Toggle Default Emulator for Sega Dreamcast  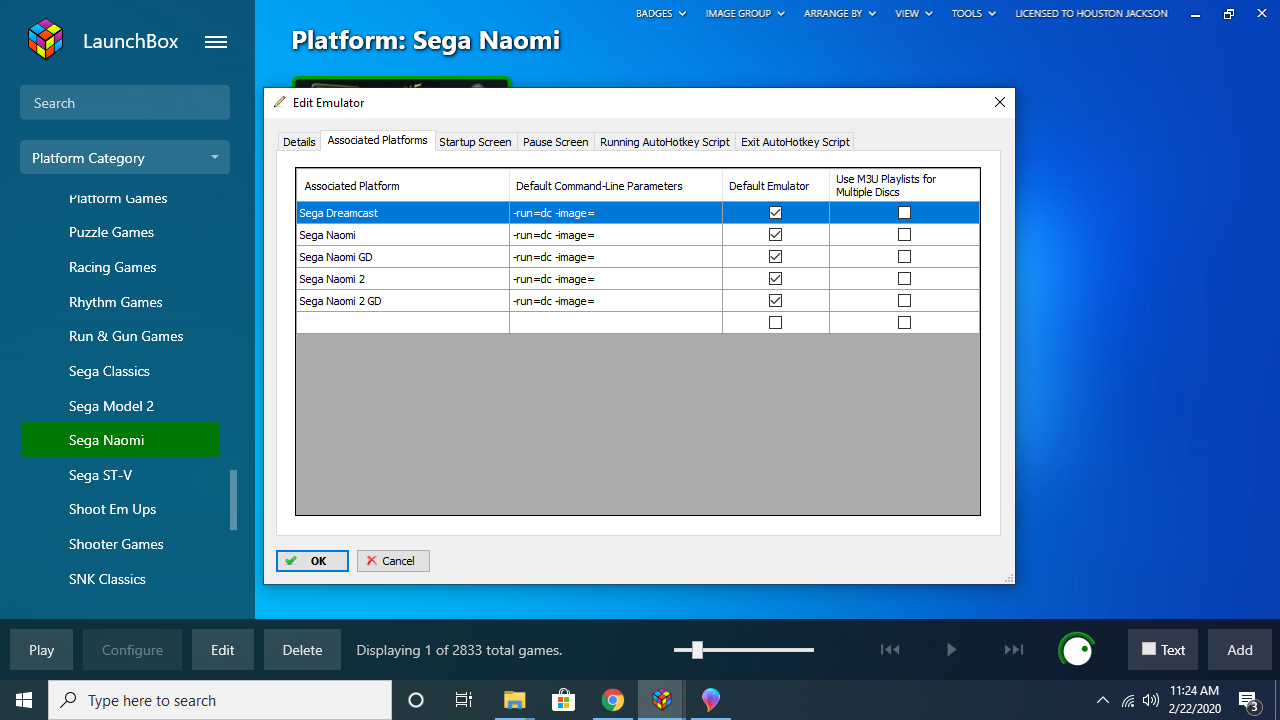[x=775, y=213]
